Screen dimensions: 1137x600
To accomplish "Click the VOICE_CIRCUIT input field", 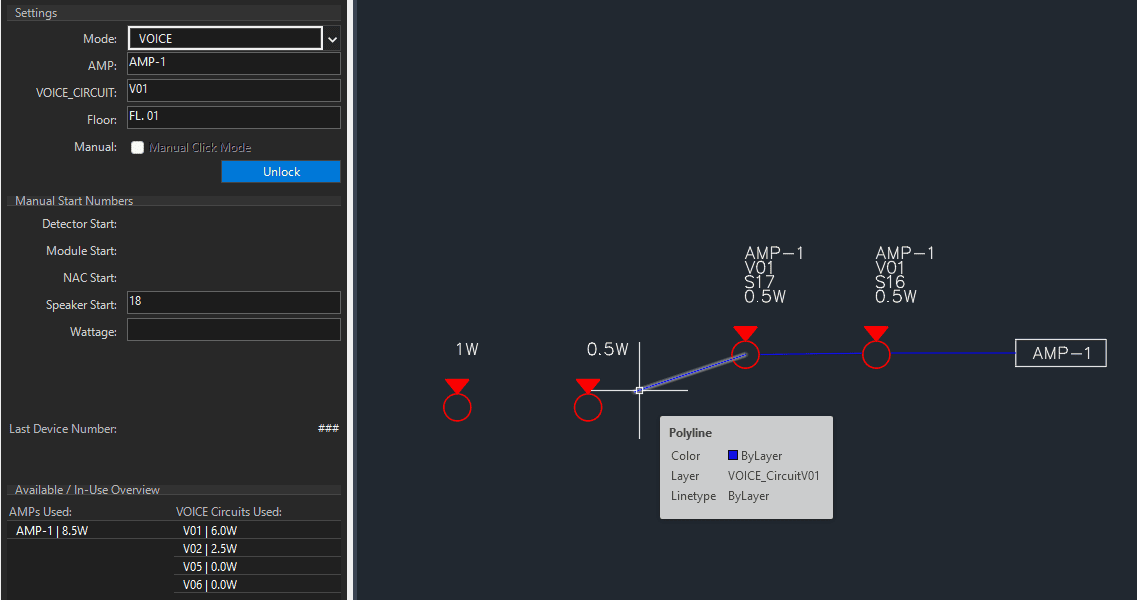I will click(234, 90).
